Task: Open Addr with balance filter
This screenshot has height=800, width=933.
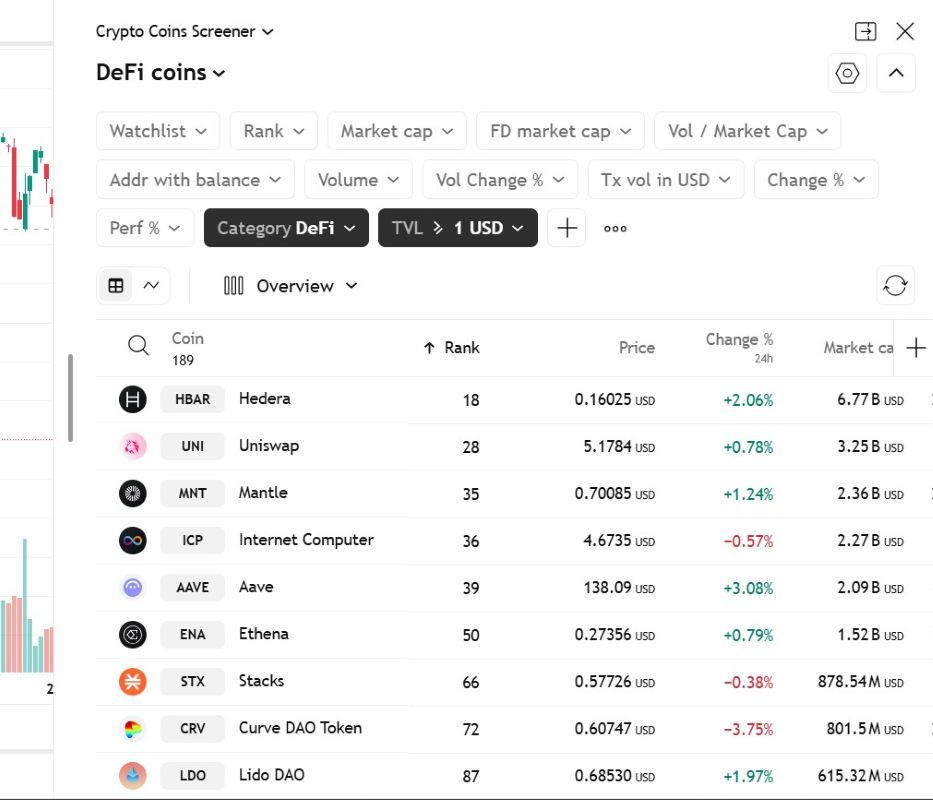Action: 195,180
